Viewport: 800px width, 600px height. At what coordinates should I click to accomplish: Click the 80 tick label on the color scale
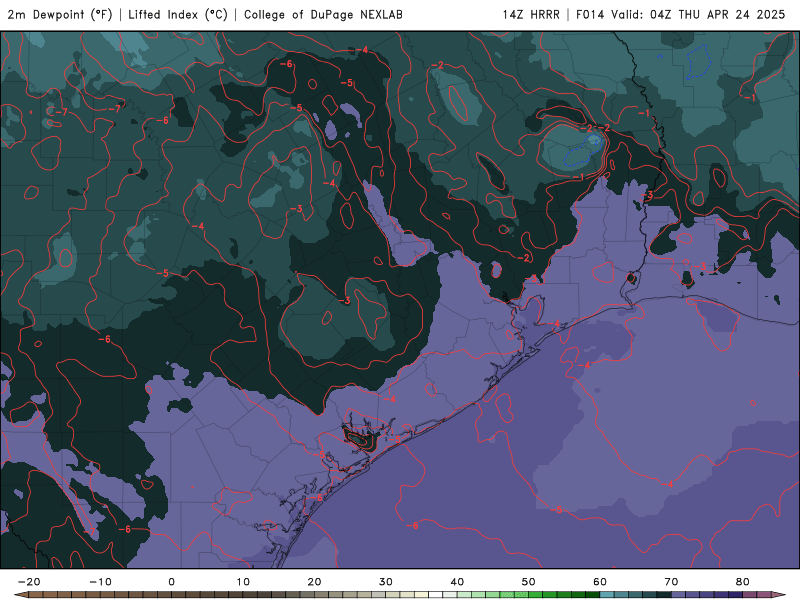[743, 582]
